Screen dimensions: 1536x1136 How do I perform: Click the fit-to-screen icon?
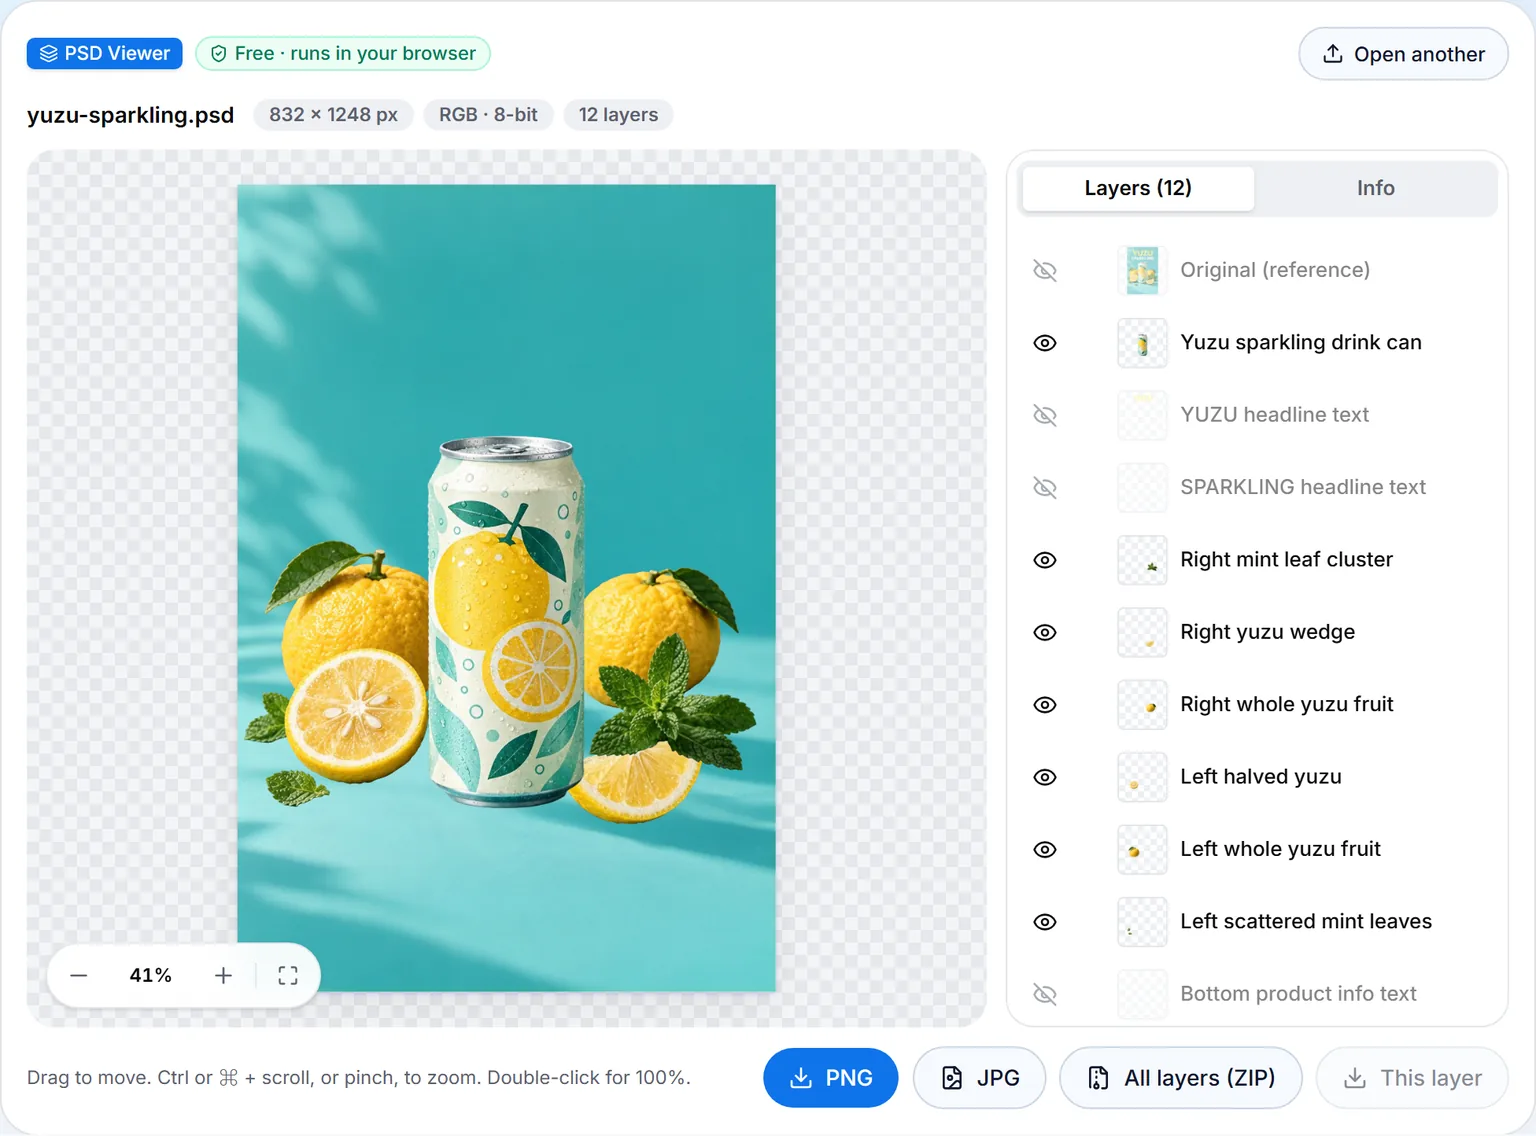(x=288, y=975)
